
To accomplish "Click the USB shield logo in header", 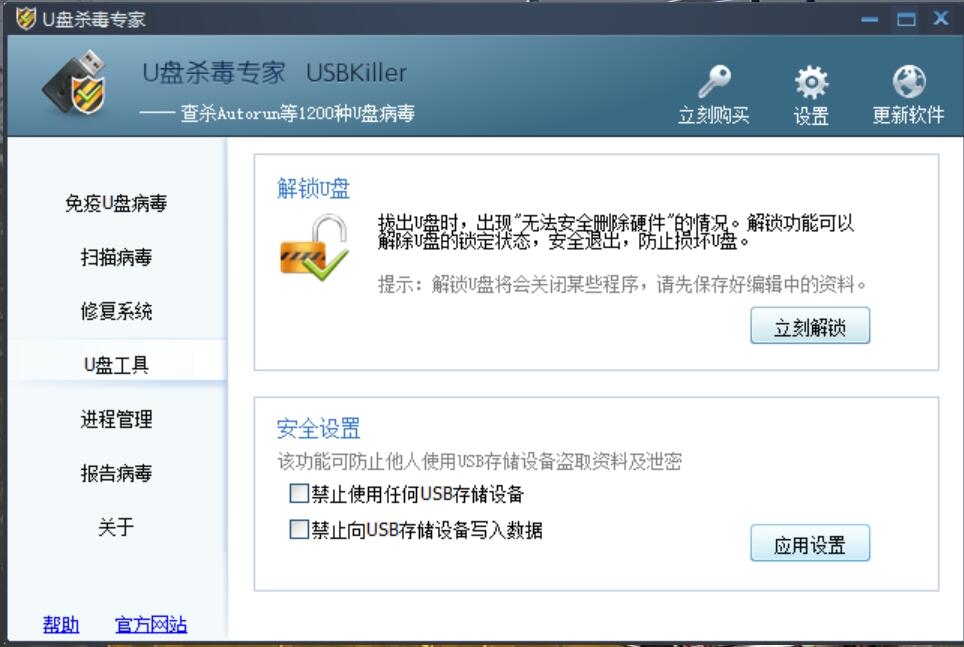I will (x=76, y=82).
